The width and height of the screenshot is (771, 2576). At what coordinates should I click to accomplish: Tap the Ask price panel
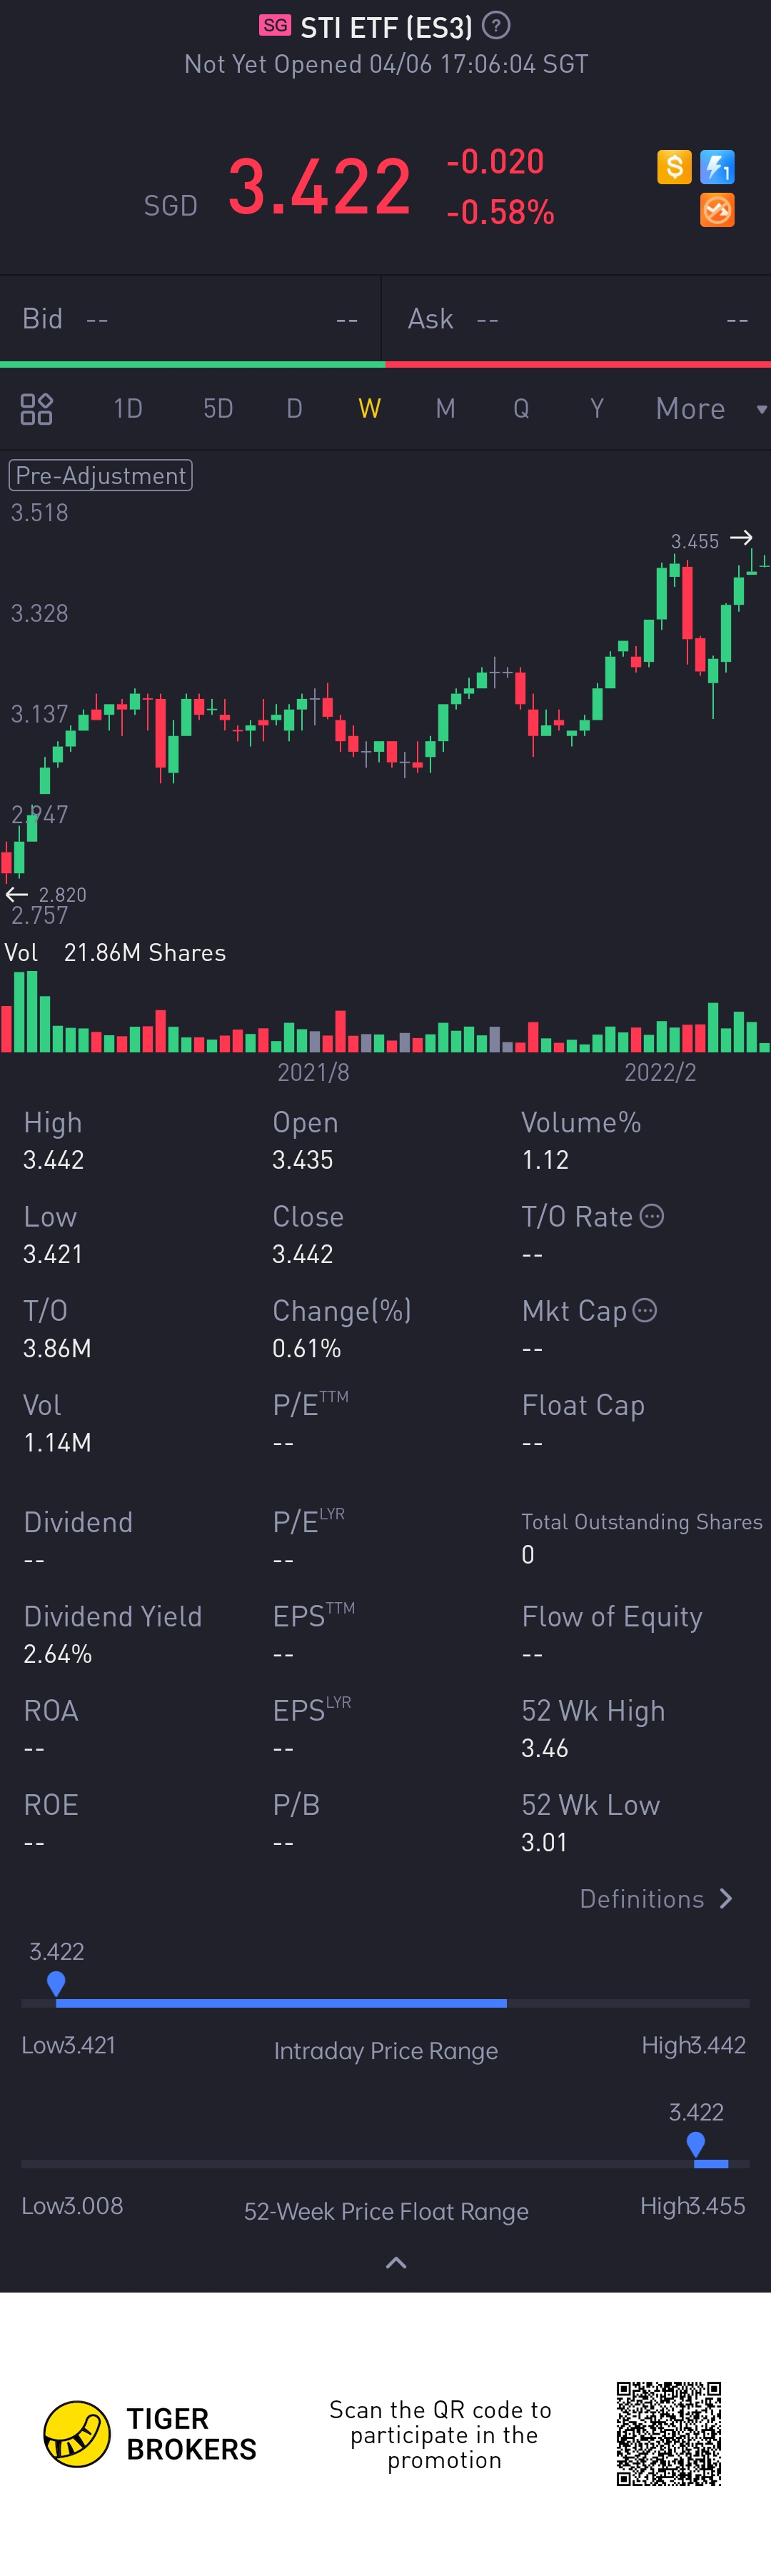pos(577,319)
